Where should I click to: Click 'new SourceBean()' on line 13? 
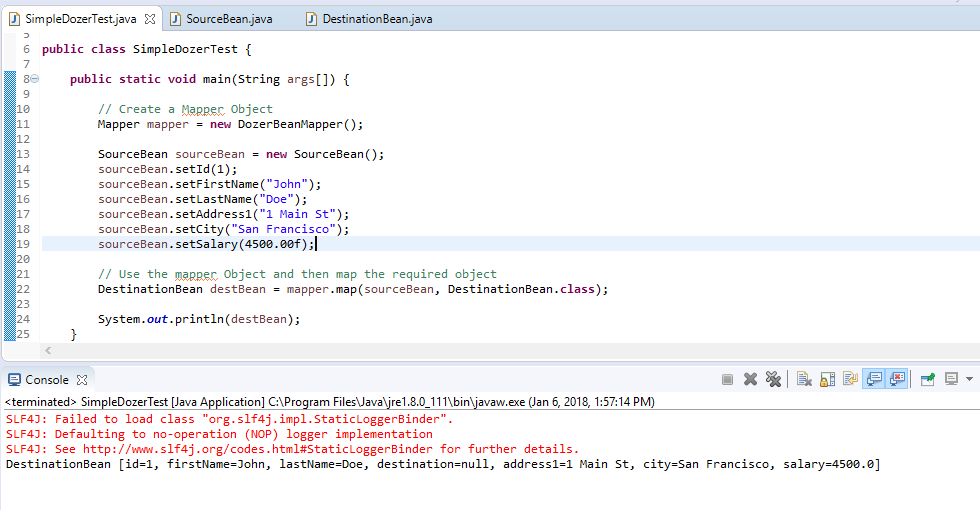[x=322, y=154]
